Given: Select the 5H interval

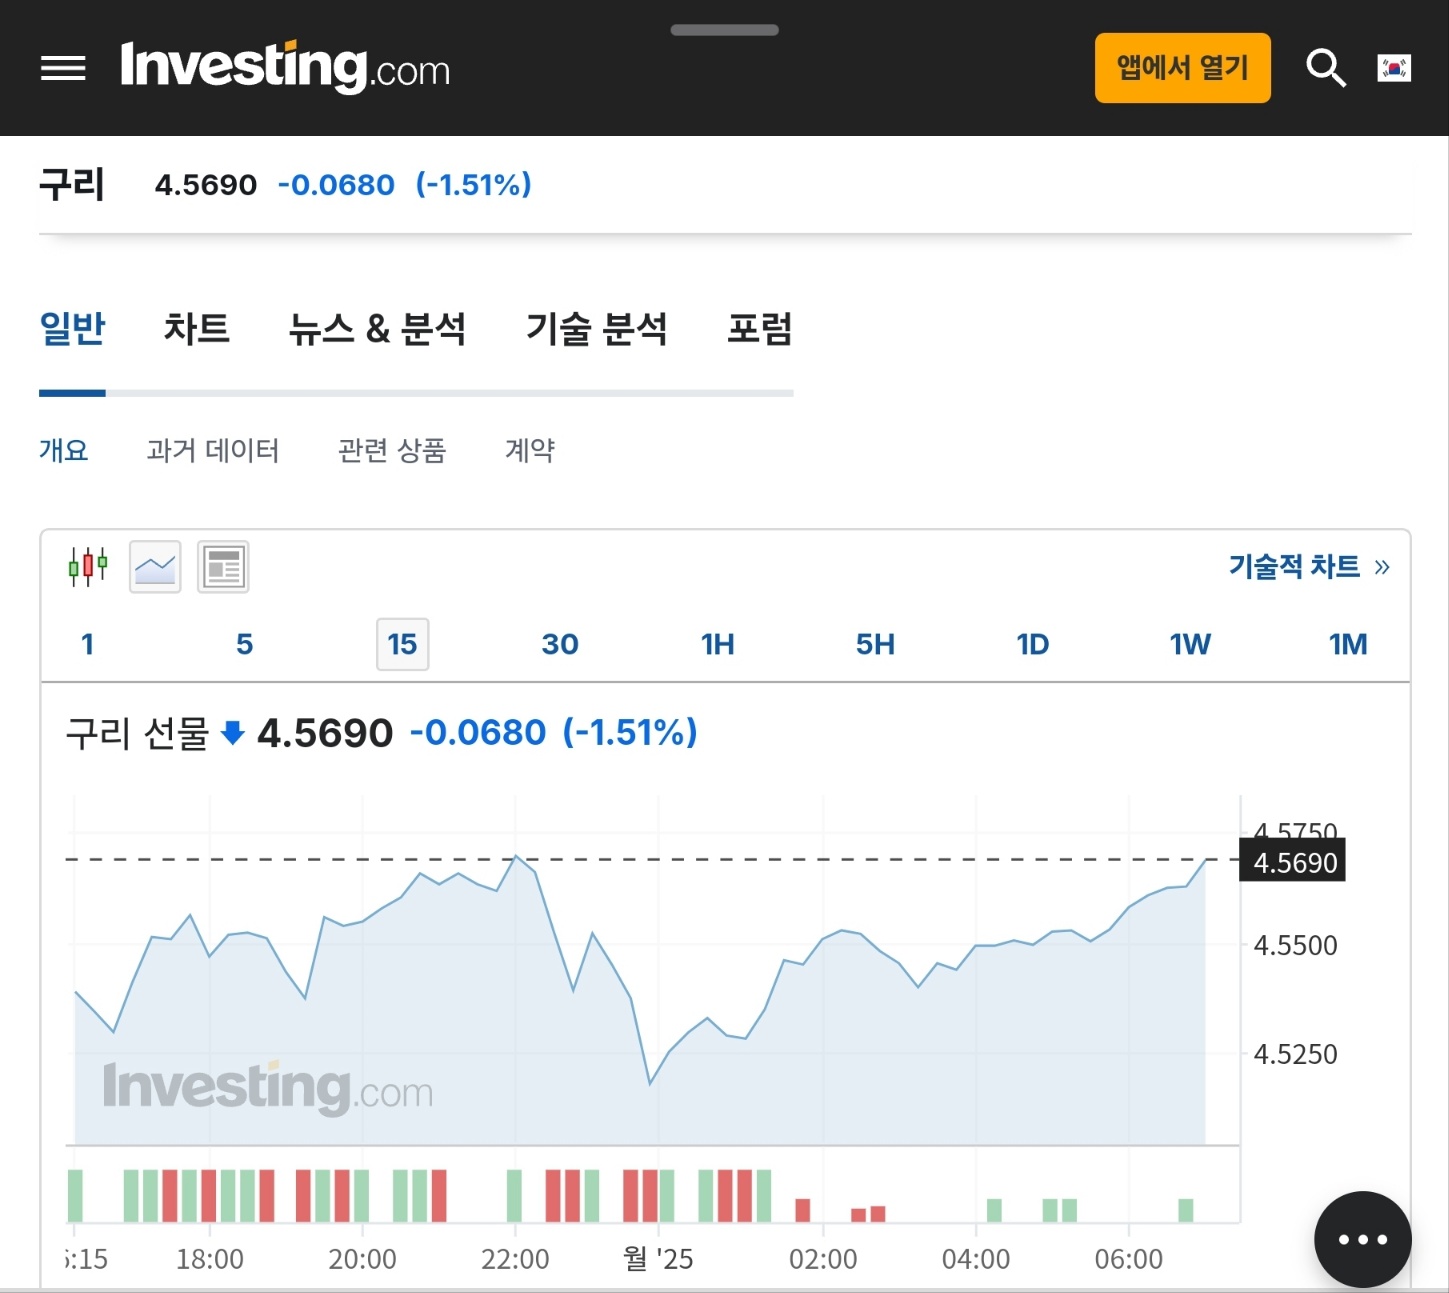Looking at the screenshot, I should click(875, 644).
